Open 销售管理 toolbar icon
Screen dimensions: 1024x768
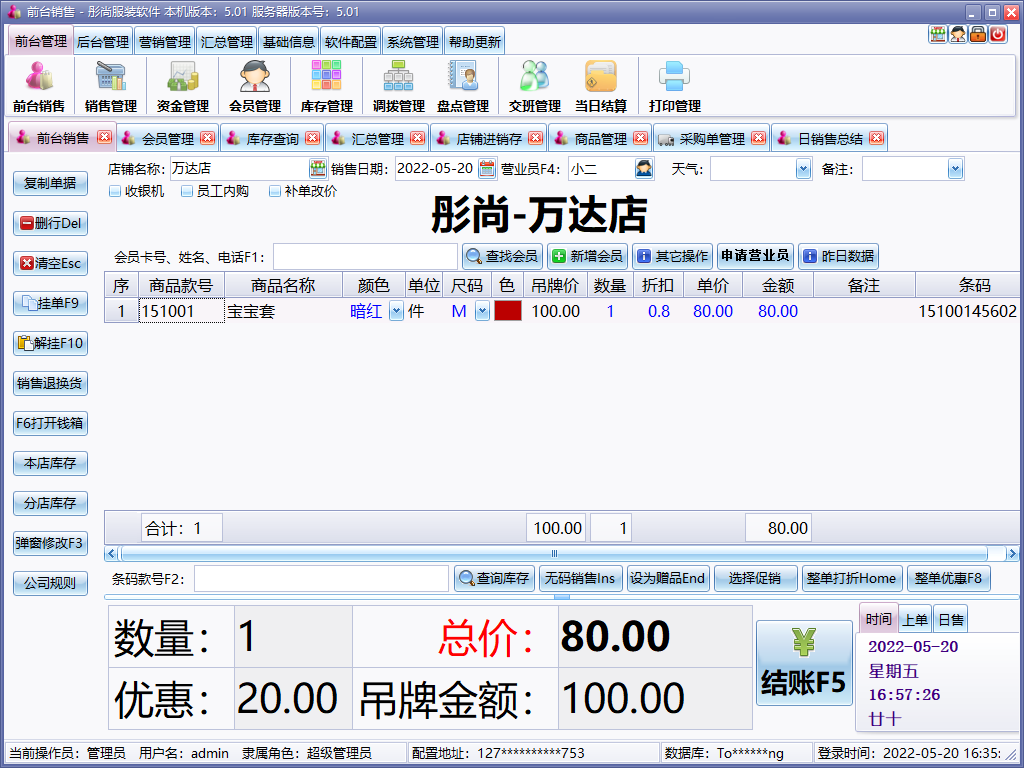[110, 86]
